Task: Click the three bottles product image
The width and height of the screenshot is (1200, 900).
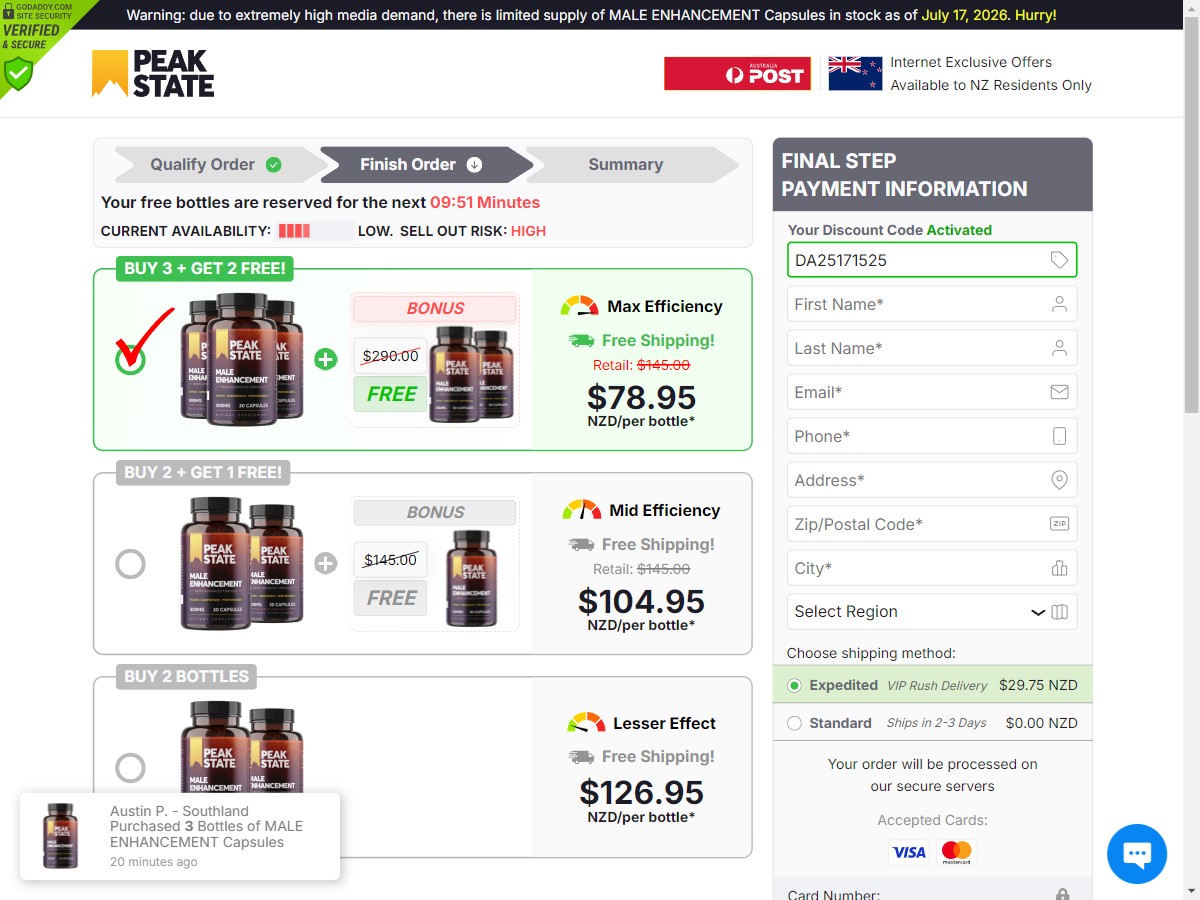Action: pyautogui.click(x=242, y=358)
